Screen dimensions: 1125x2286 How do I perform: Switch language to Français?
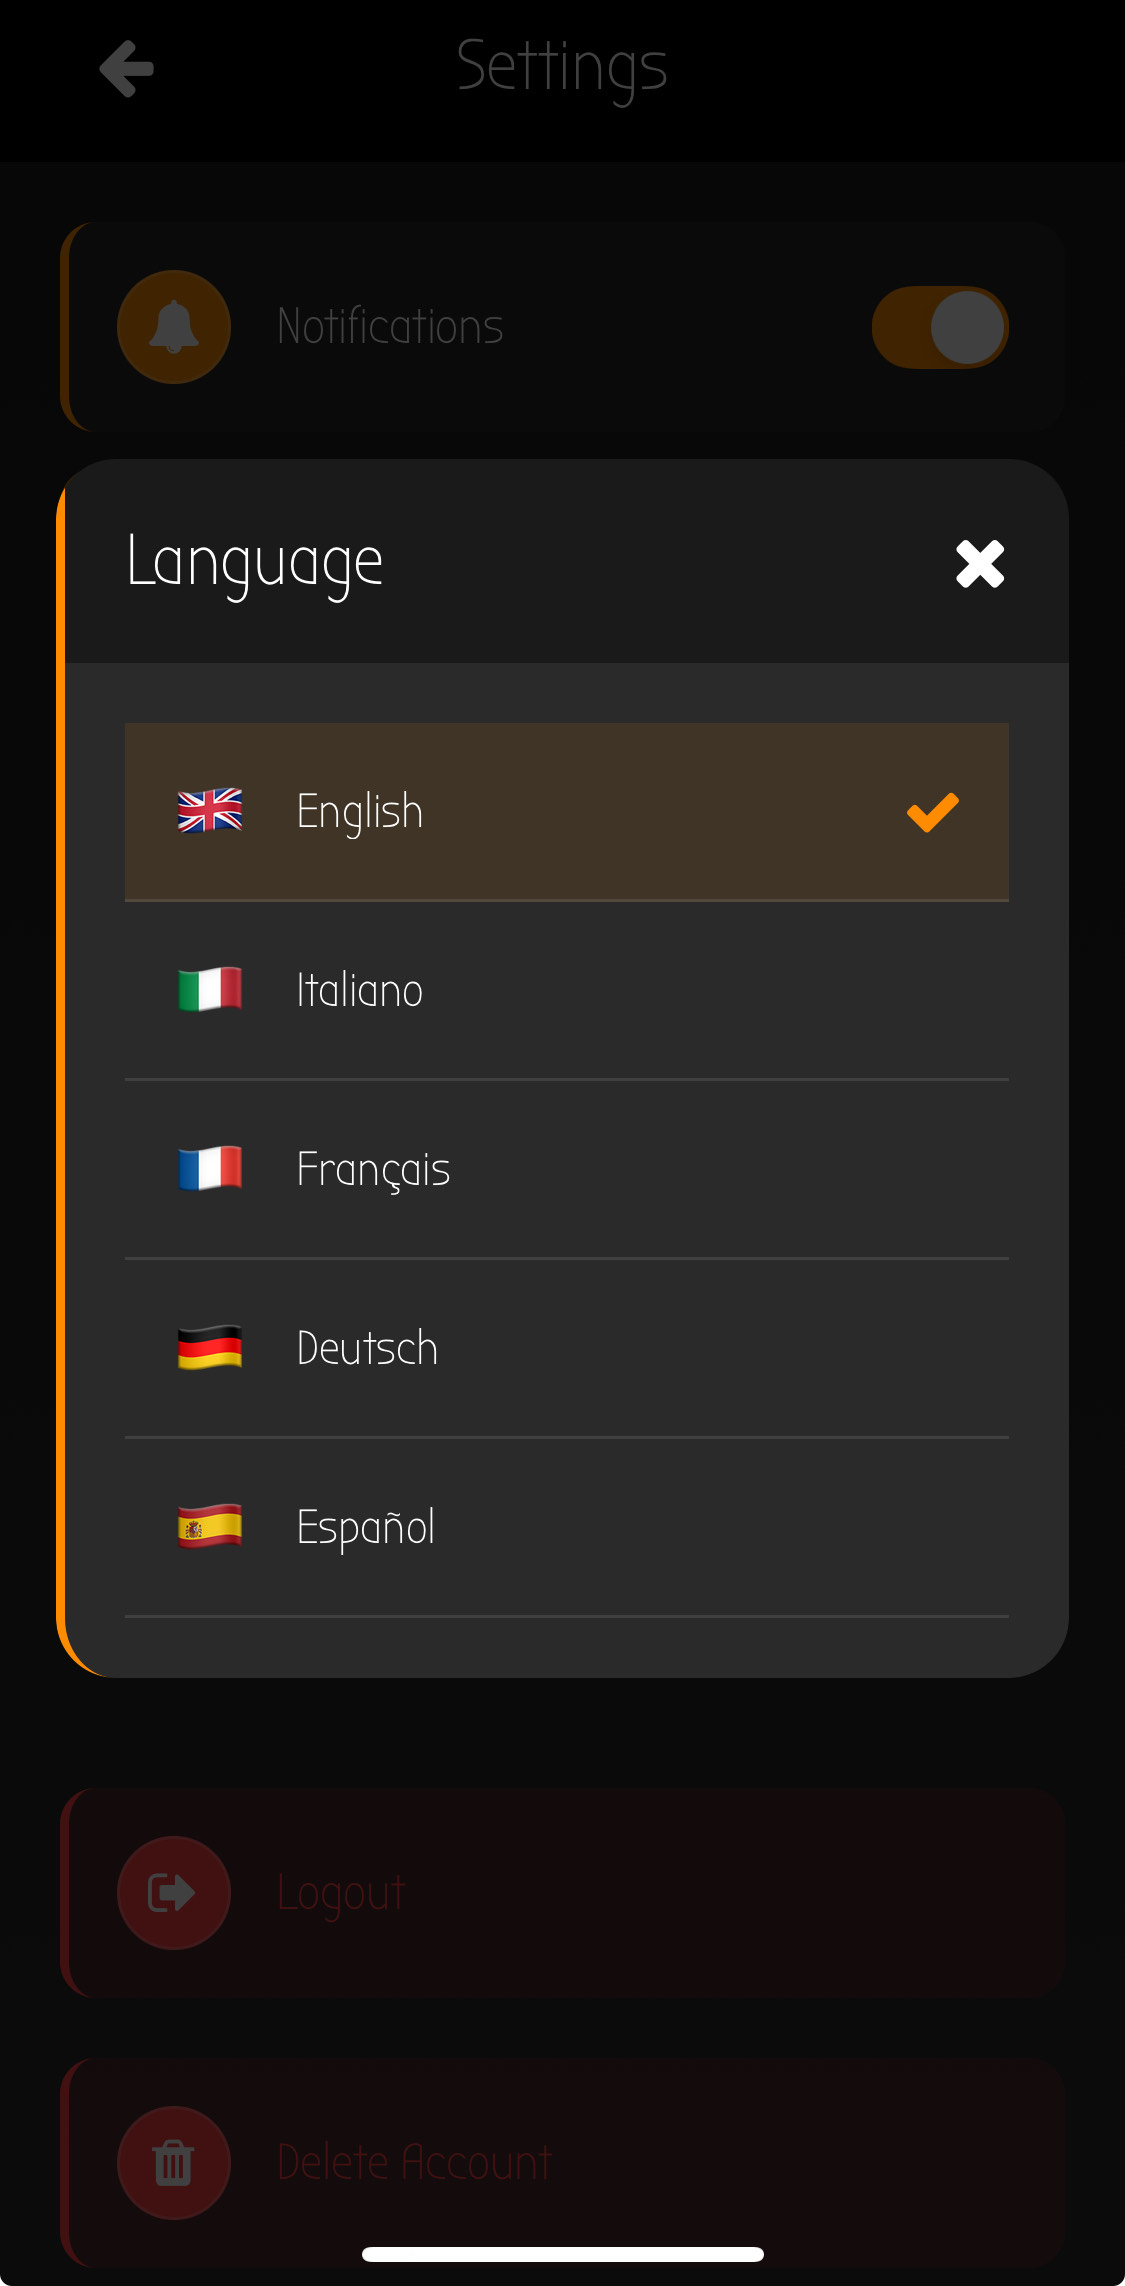[565, 1167]
